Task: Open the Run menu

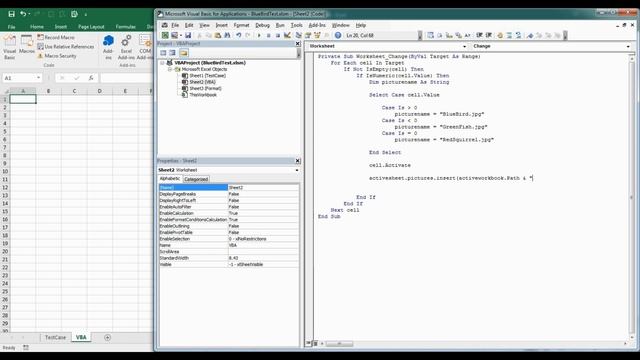Action: tap(280, 25)
